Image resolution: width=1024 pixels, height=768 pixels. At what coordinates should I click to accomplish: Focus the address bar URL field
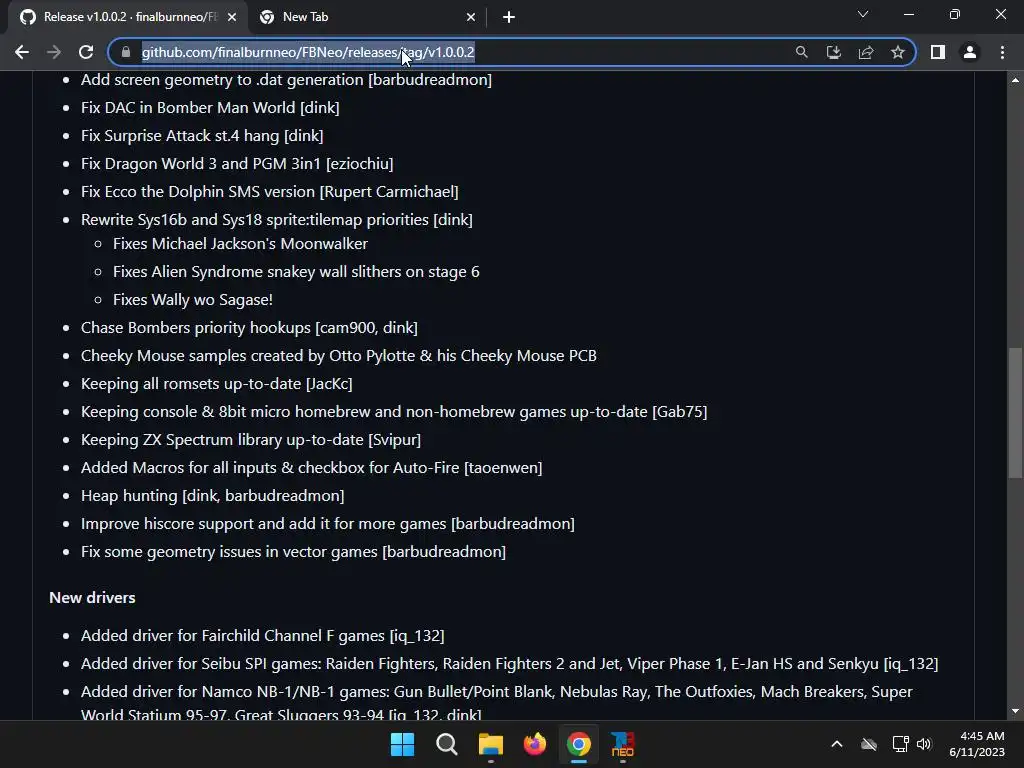(457, 52)
